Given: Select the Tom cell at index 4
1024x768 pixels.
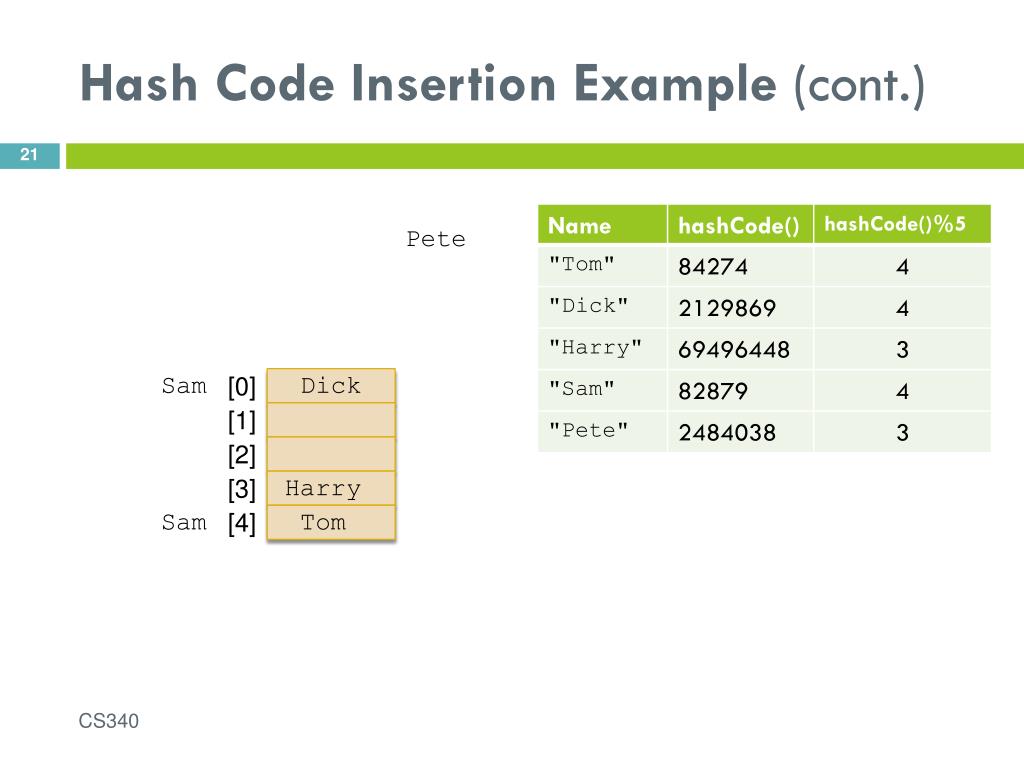Looking at the screenshot, I should point(331,522).
